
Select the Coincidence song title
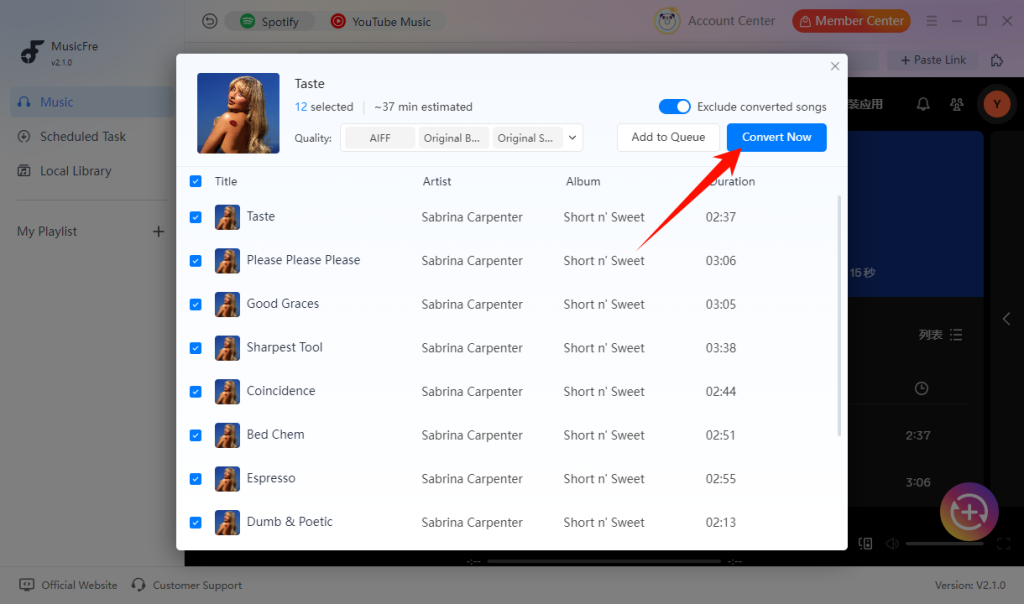pos(281,390)
